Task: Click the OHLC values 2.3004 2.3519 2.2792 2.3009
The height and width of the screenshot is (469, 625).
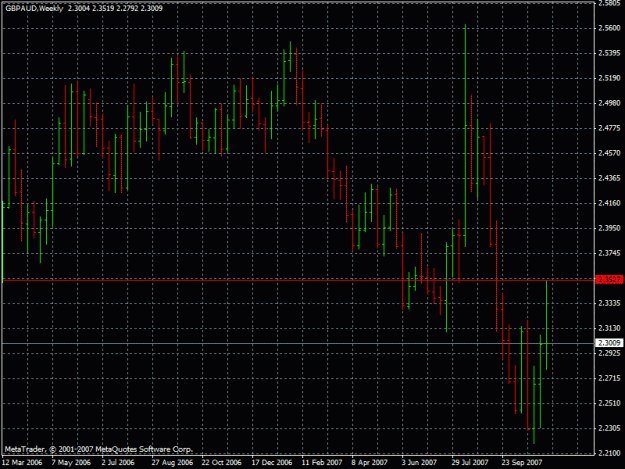Action: (115, 8)
